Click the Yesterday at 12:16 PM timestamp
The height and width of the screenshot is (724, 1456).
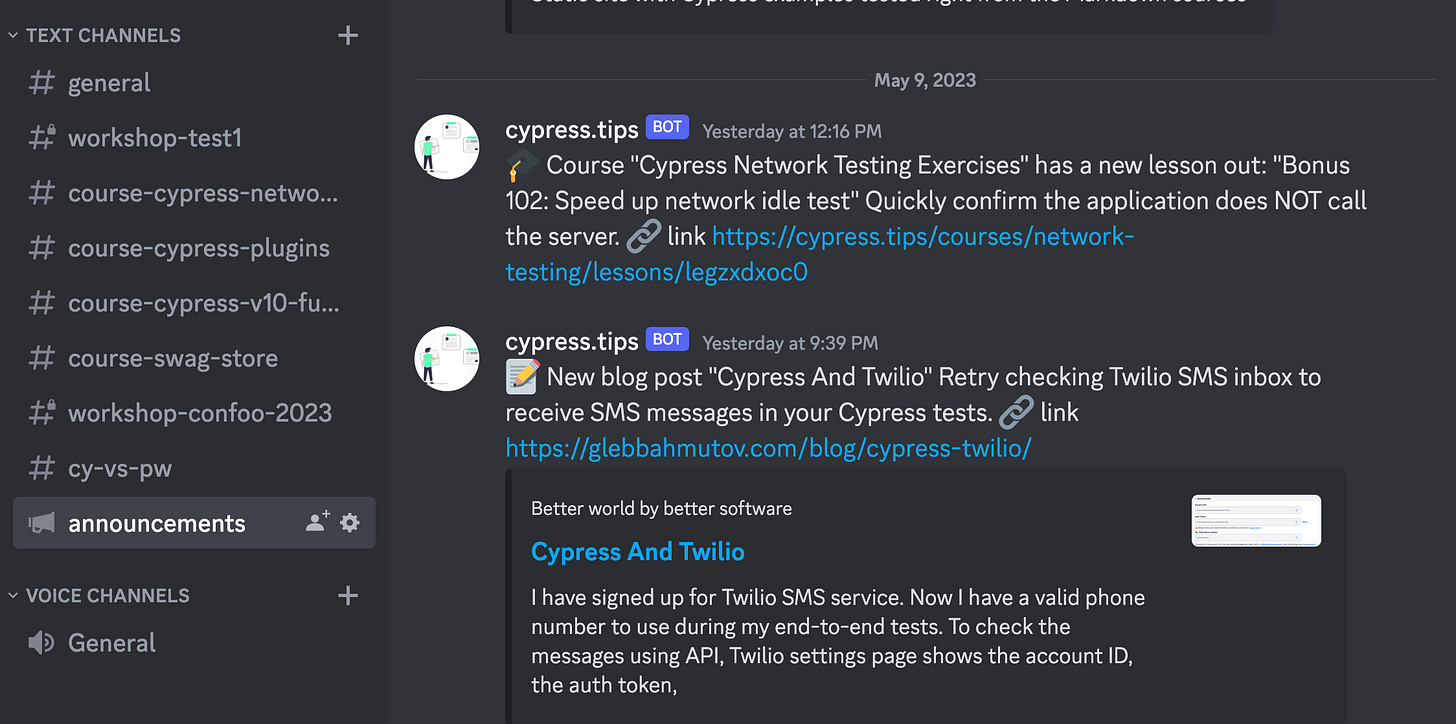click(792, 131)
